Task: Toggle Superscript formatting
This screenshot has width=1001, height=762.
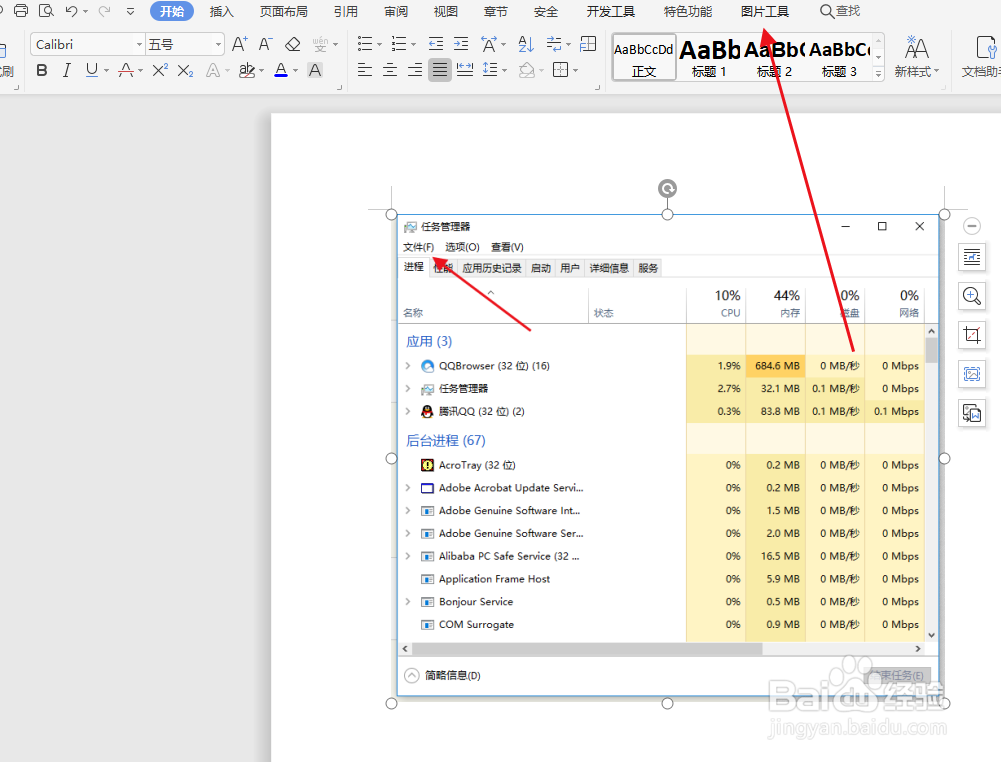Action: click(160, 70)
